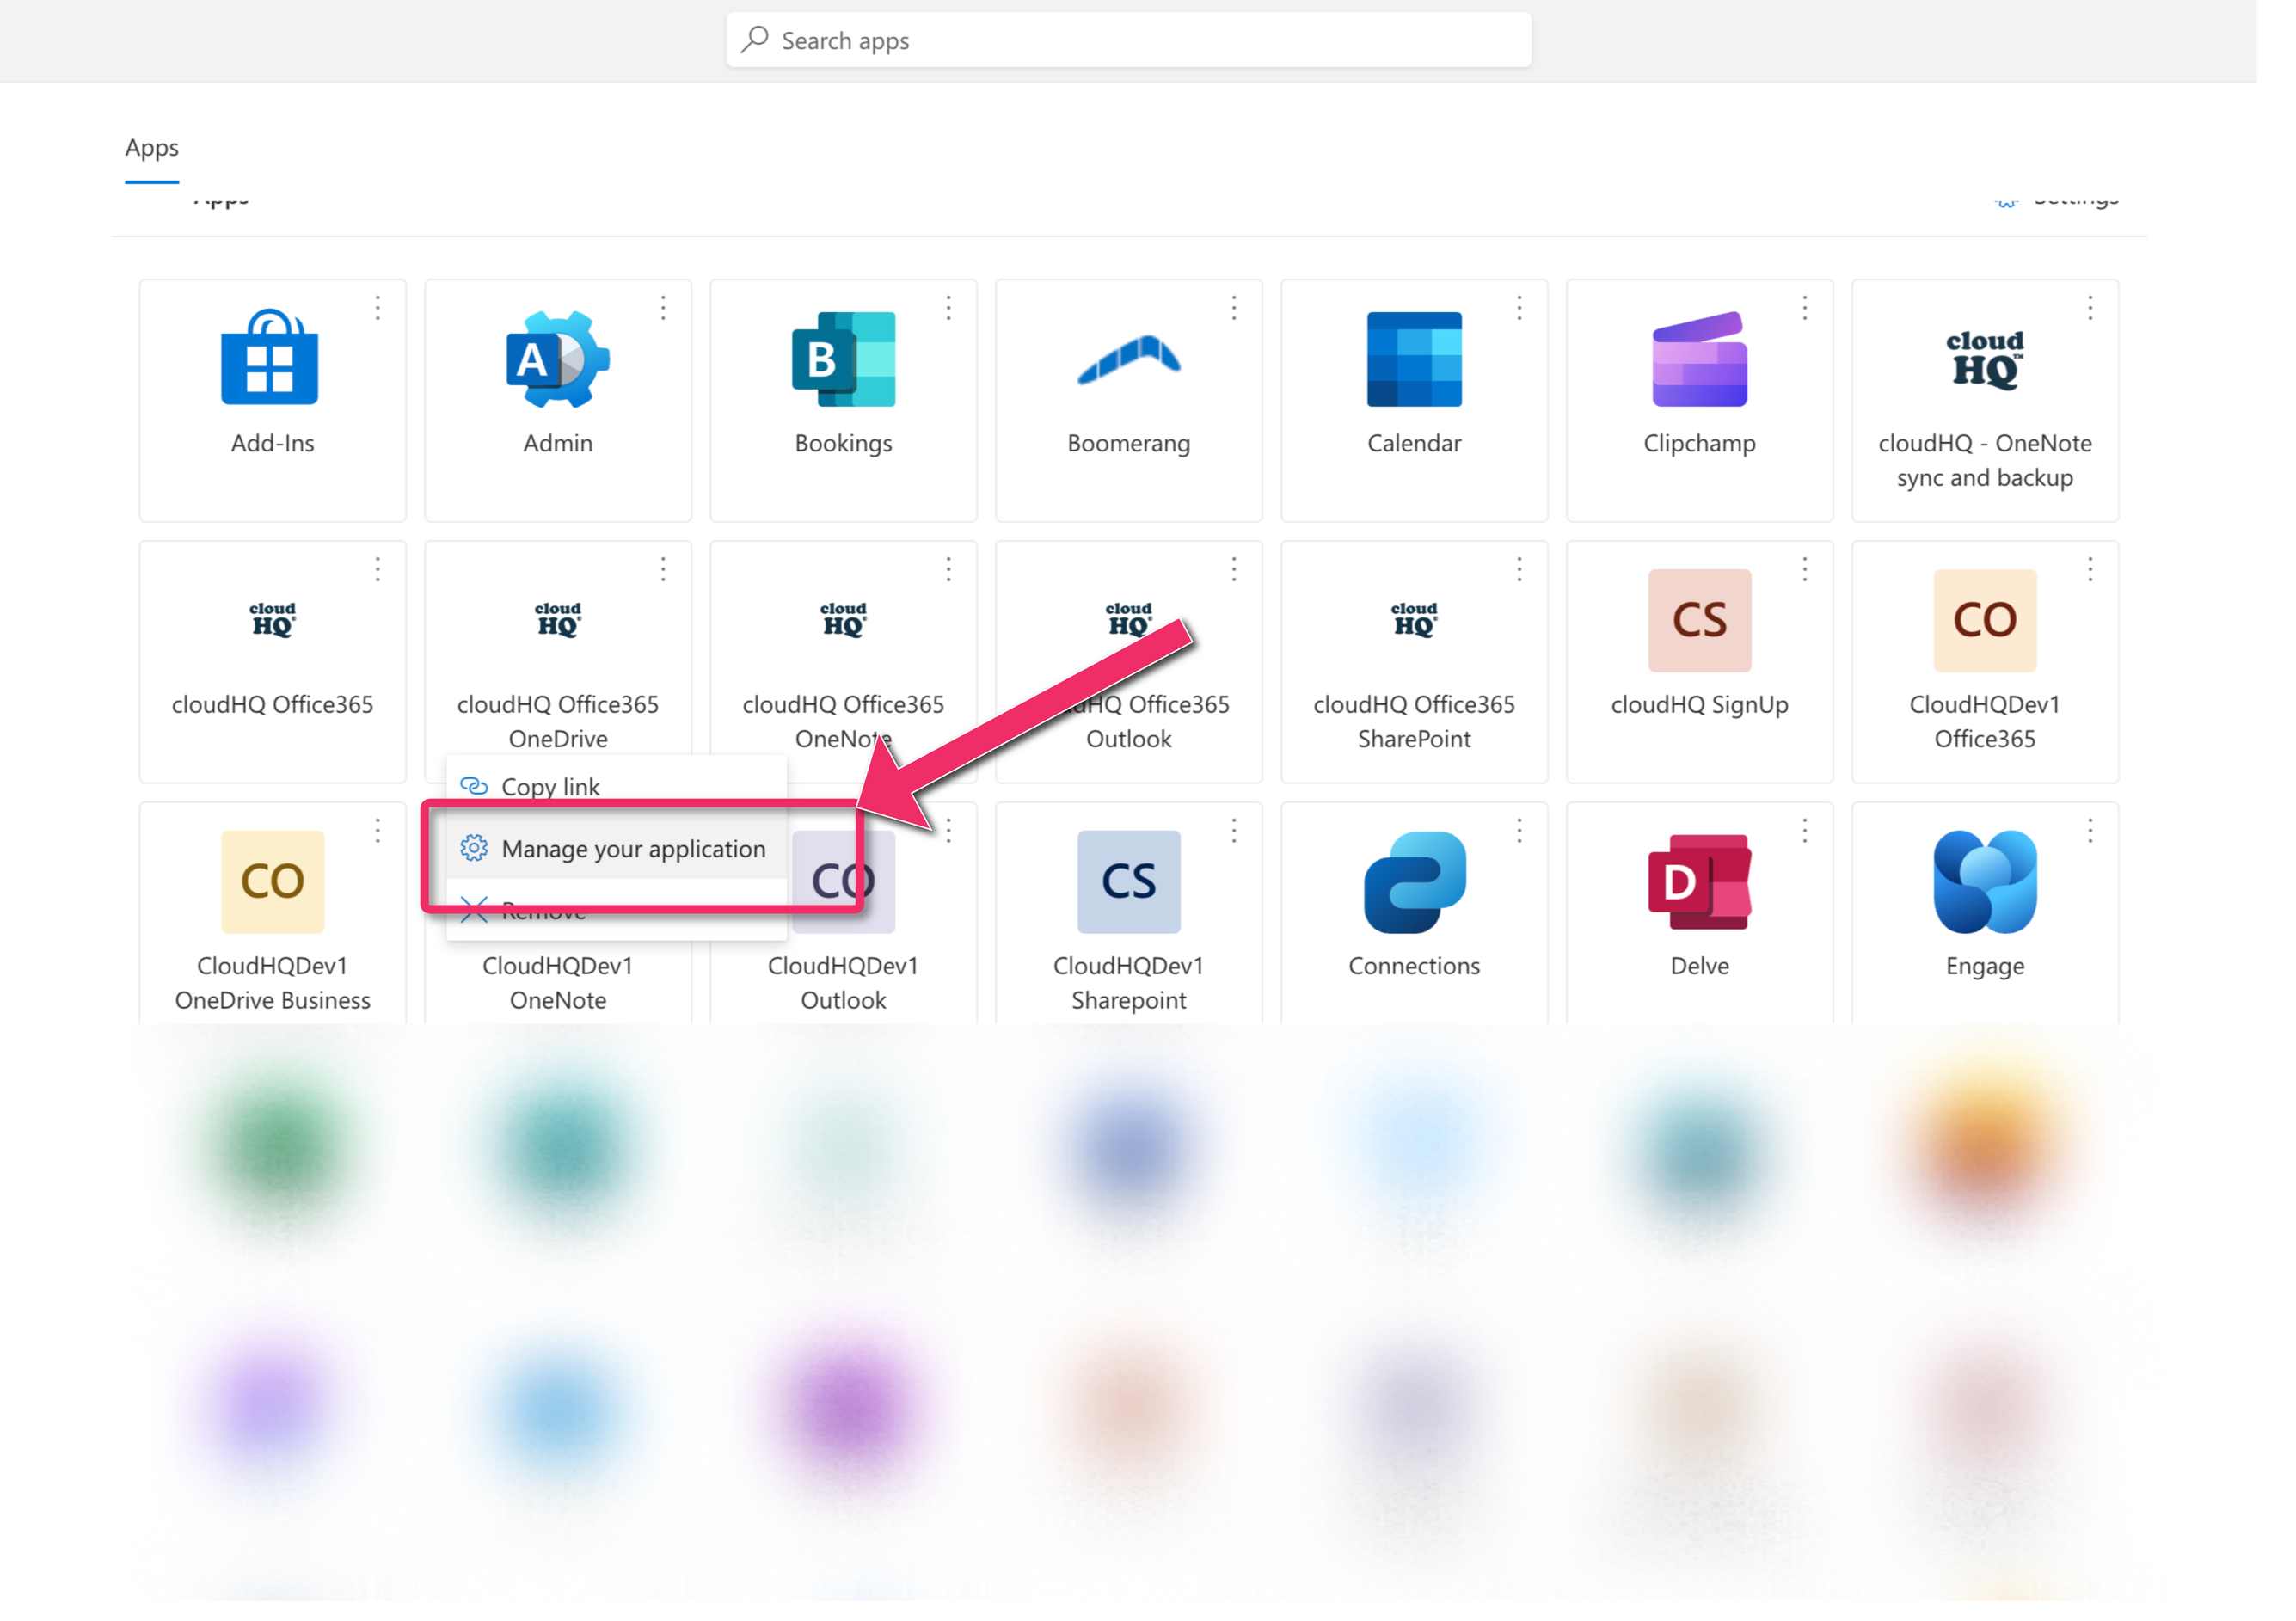Open CloudHQDev1 OneDrive Business icon

click(x=272, y=881)
